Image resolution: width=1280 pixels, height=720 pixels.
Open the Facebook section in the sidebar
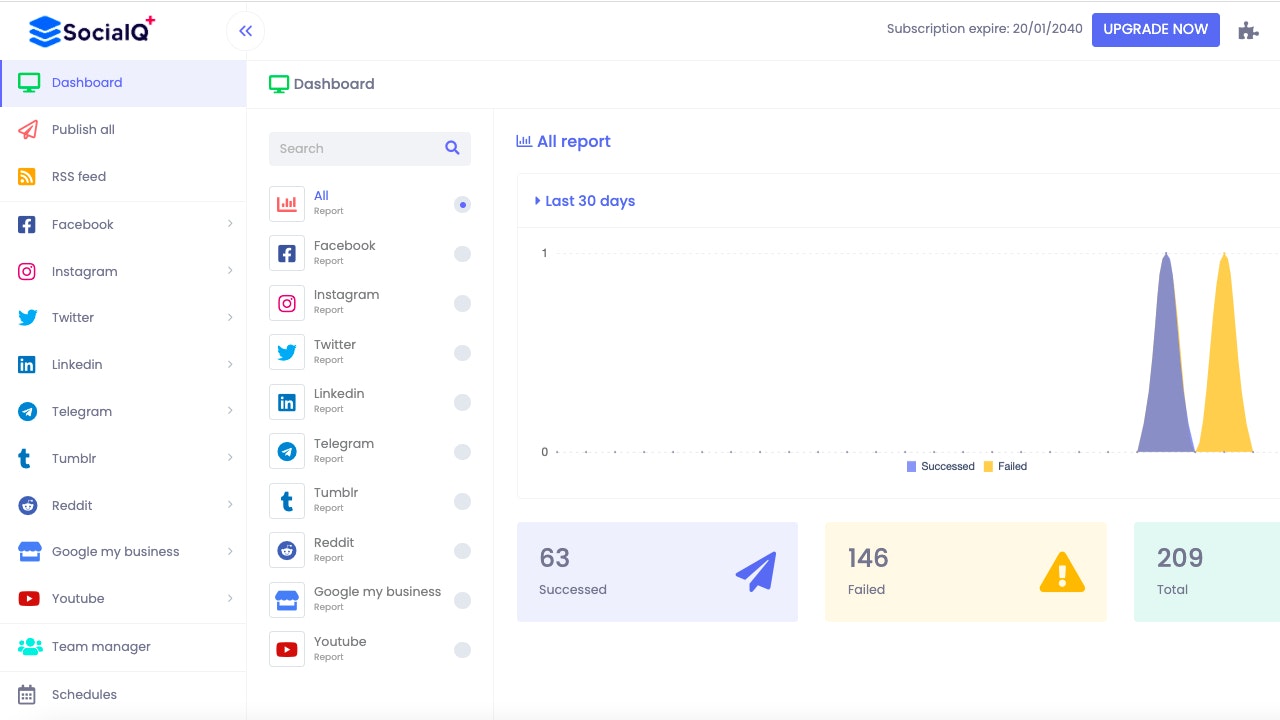pos(82,224)
